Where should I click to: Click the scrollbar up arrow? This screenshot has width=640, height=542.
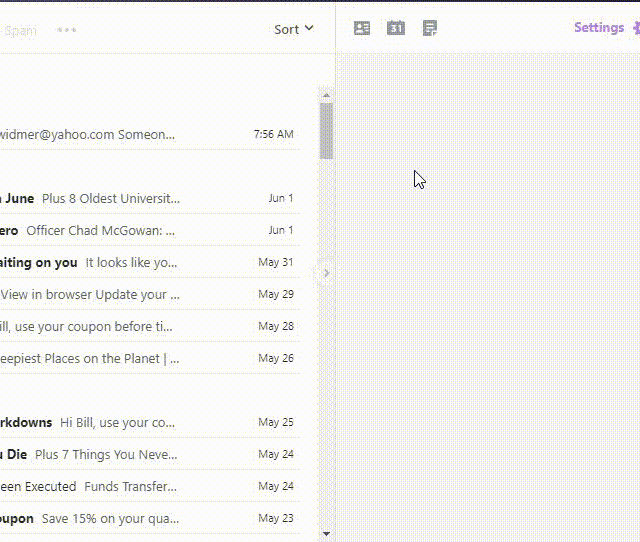[326, 95]
